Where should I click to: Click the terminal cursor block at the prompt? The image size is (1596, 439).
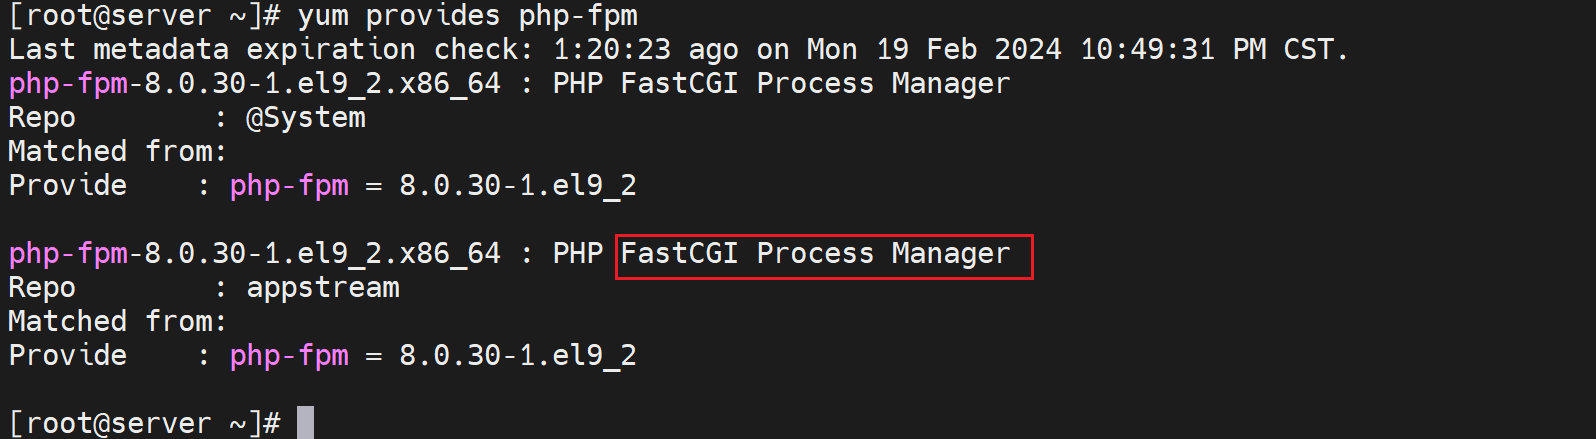pyautogui.click(x=305, y=422)
